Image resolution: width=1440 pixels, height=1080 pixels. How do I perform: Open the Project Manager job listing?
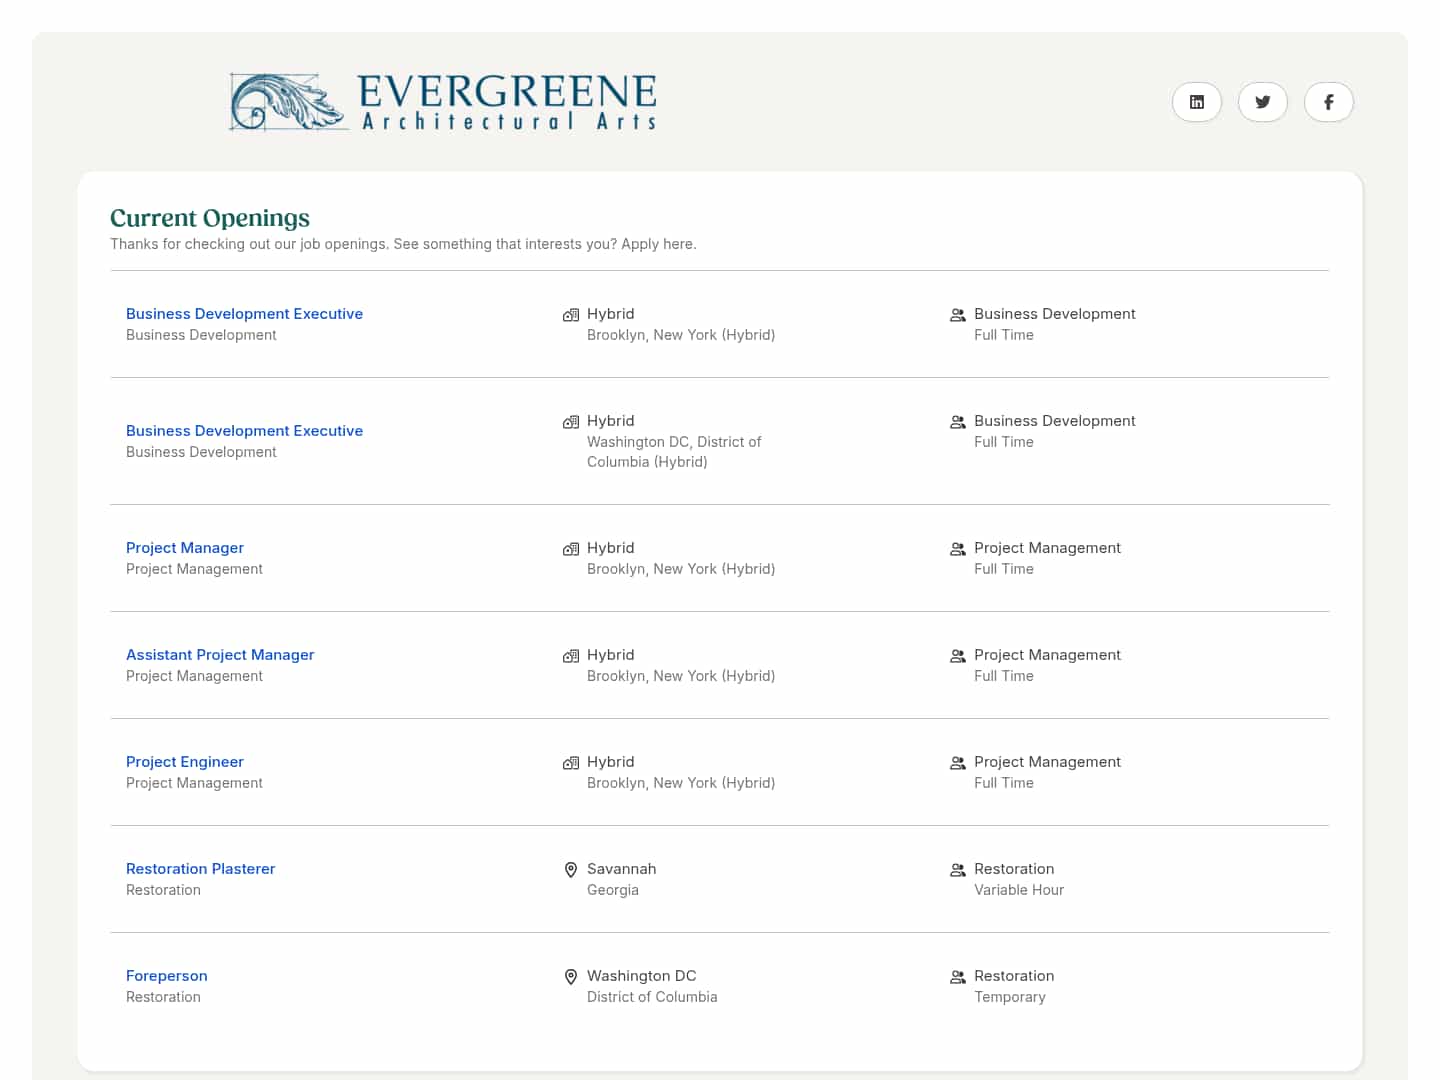click(184, 547)
